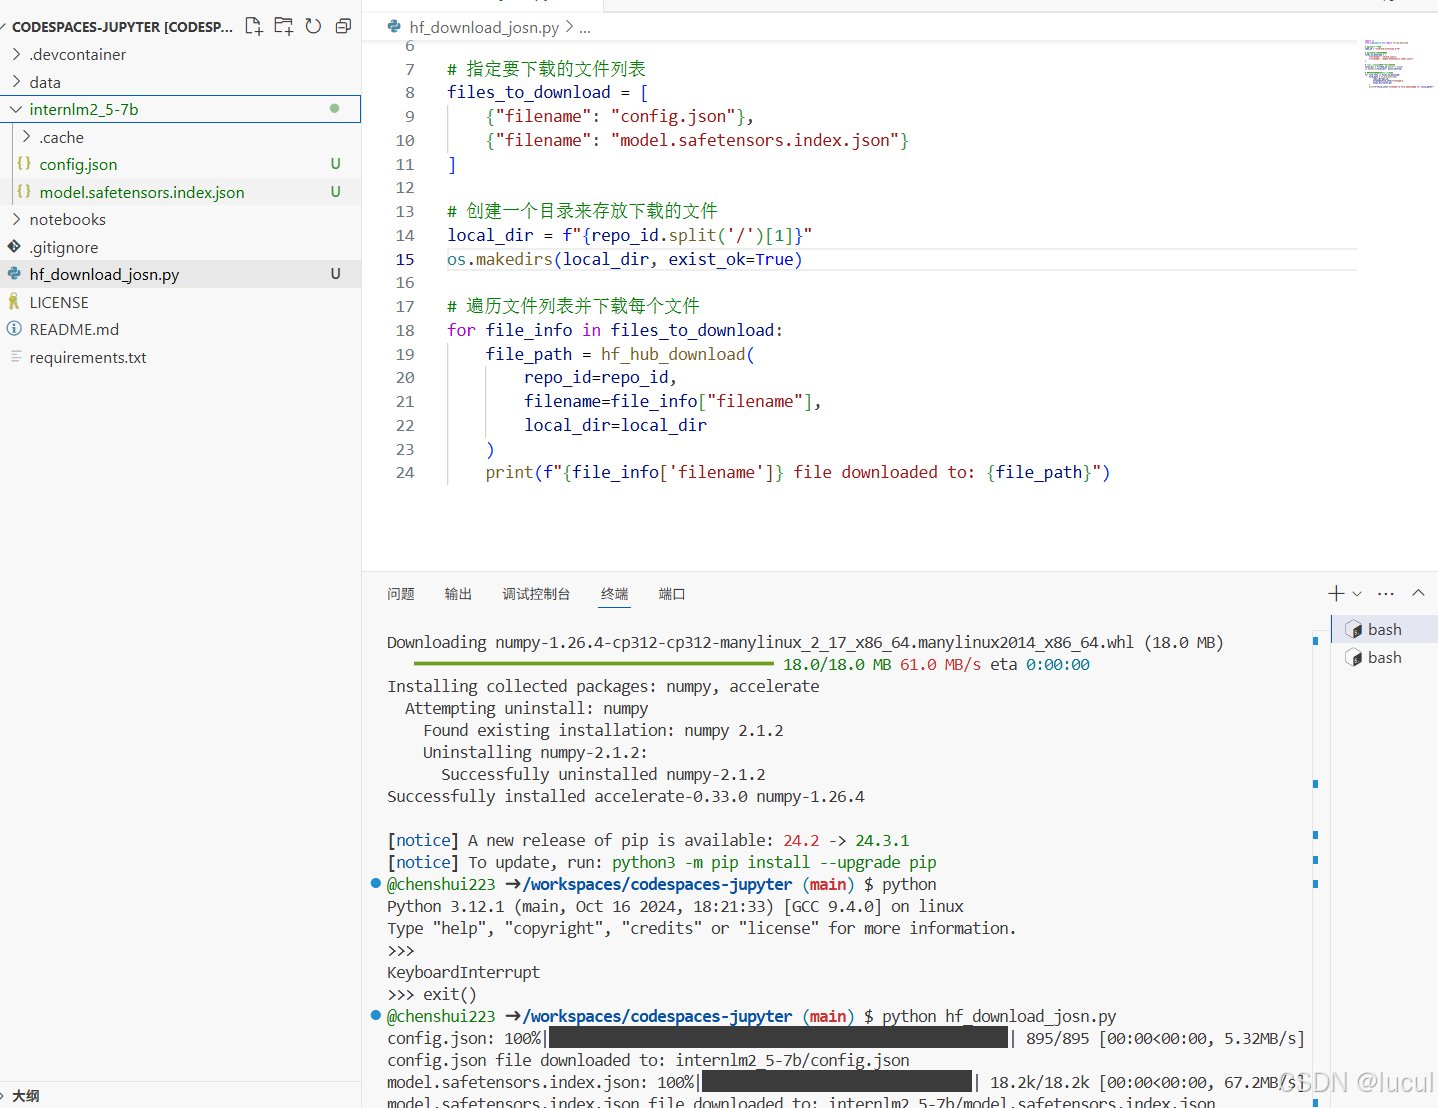Switch to the 调试控制台 debug console tab
This screenshot has height=1108, width=1438.
(536, 594)
